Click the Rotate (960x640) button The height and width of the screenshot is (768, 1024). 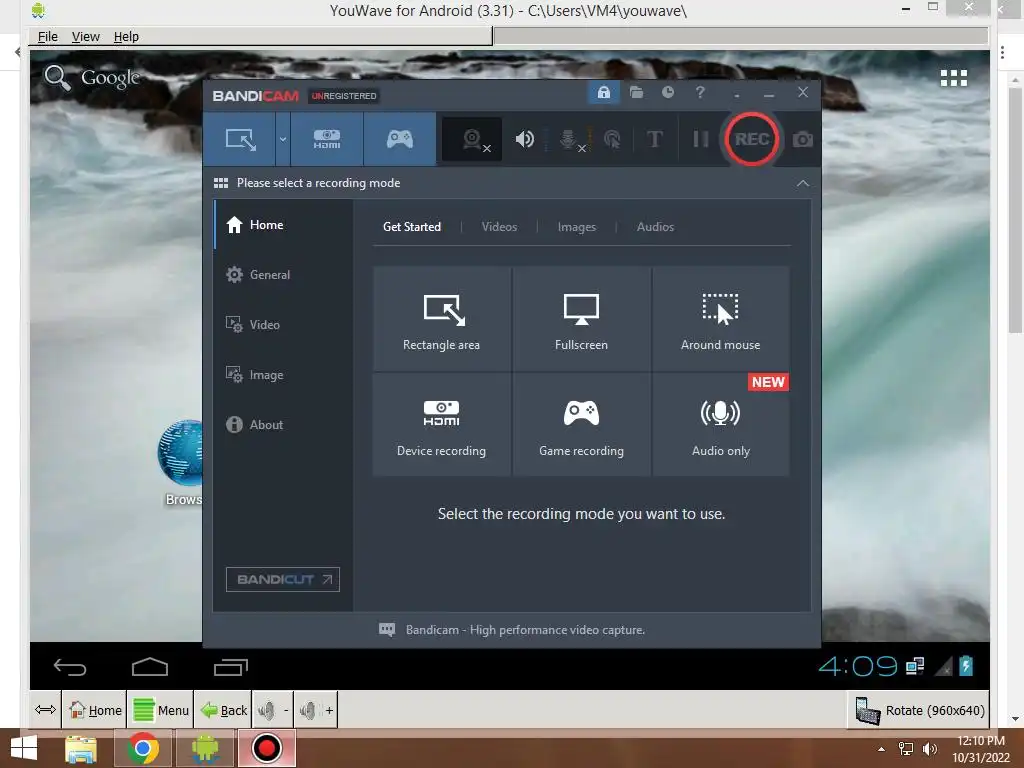click(920, 711)
